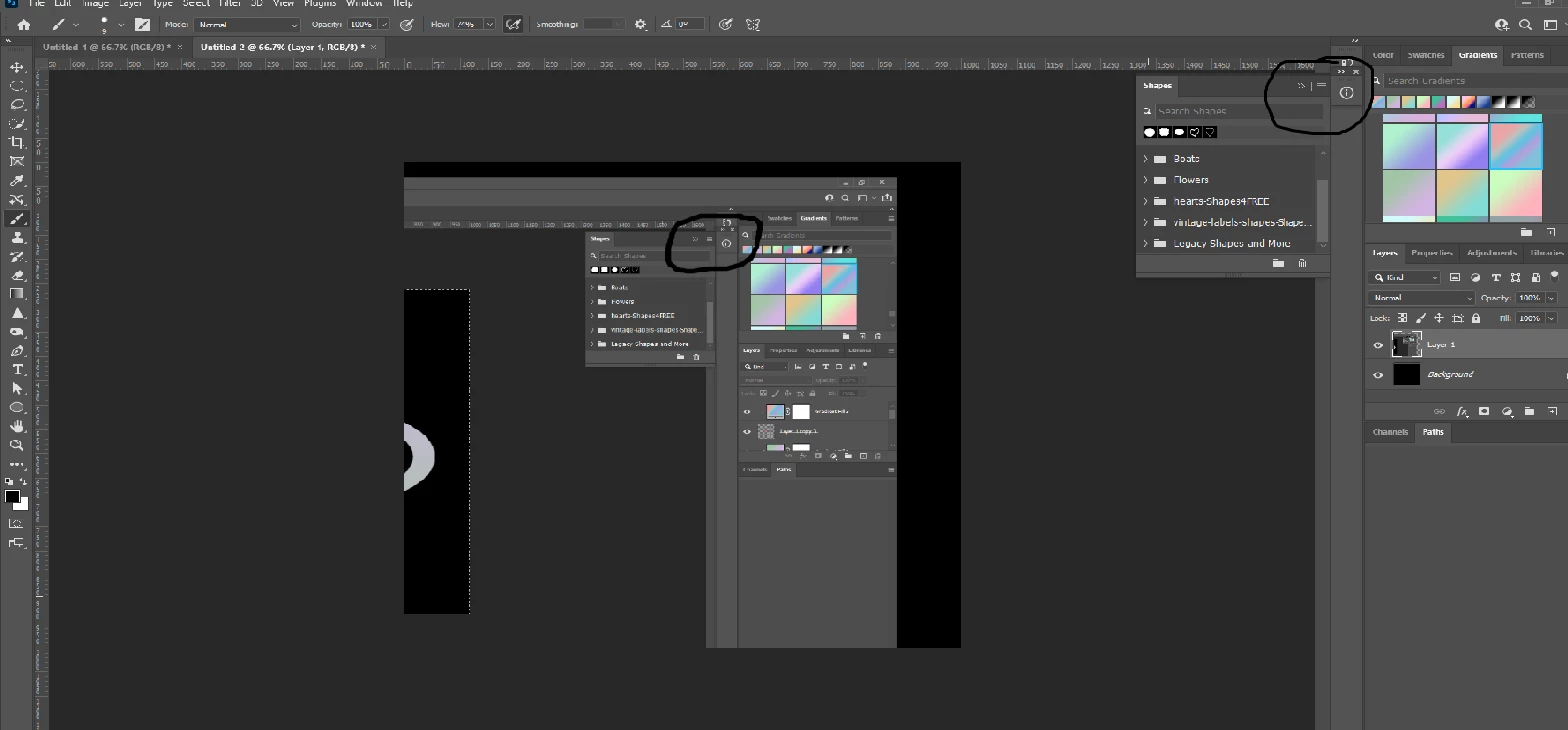This screenshot has width=1568, height=730.
Task: Select Layer 1 thumbnail
Action: (1406, 345)
